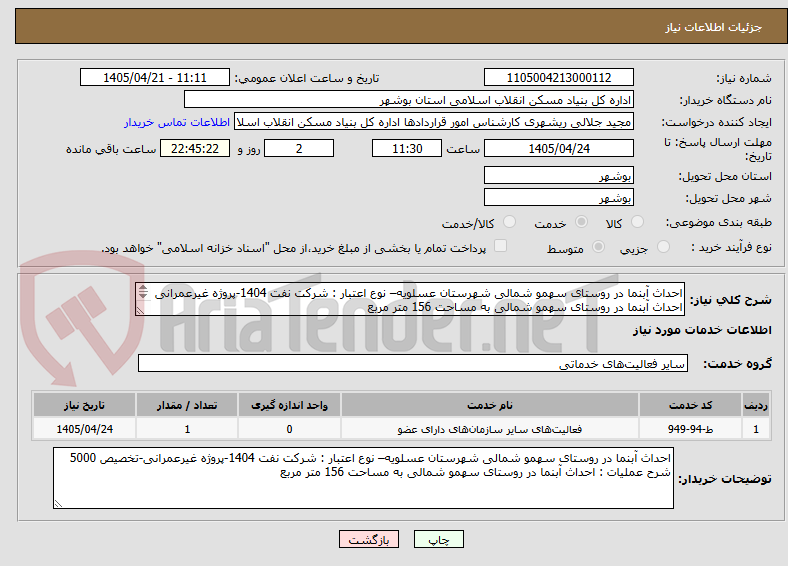Viewport: 788px width, 566px height.
Task: Select the خدمت radio button
Action: 581,222
